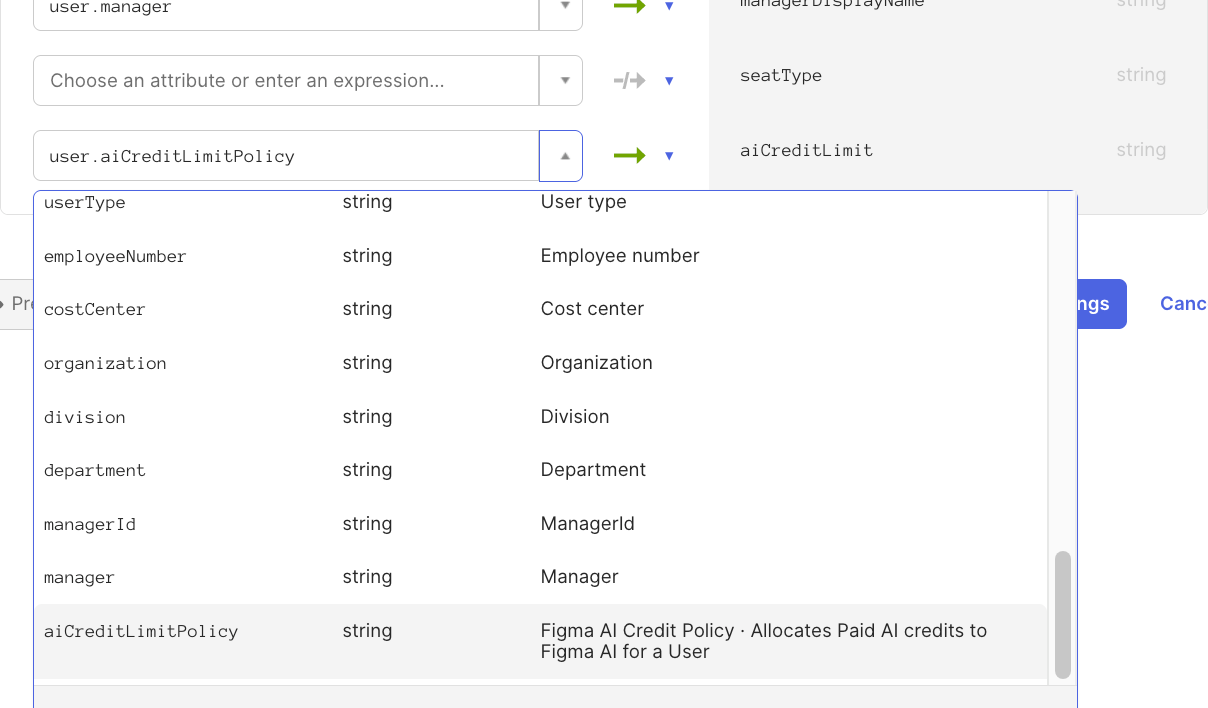Click the blue save mappings button
Image resolution: width=1208 pixels, height=708 pixels.
1102,304
